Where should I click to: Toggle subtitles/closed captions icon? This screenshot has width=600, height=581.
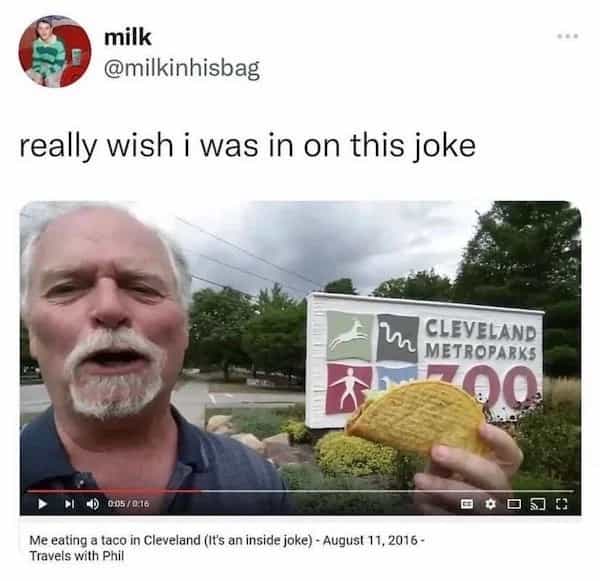(466, 504)
